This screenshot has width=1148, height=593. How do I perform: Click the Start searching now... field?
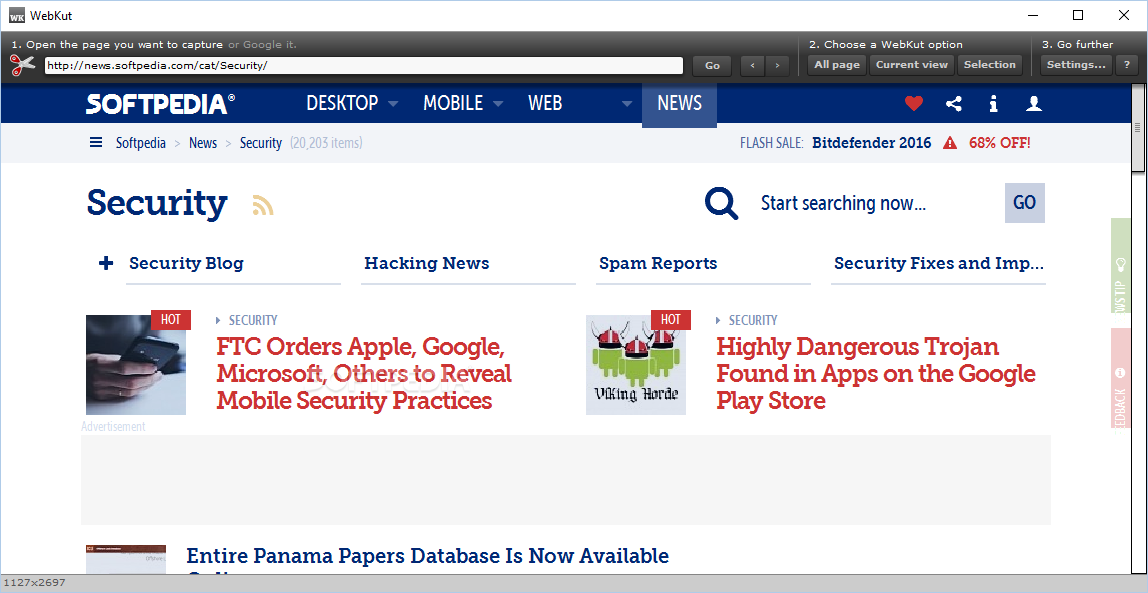(x=843, y=203)
